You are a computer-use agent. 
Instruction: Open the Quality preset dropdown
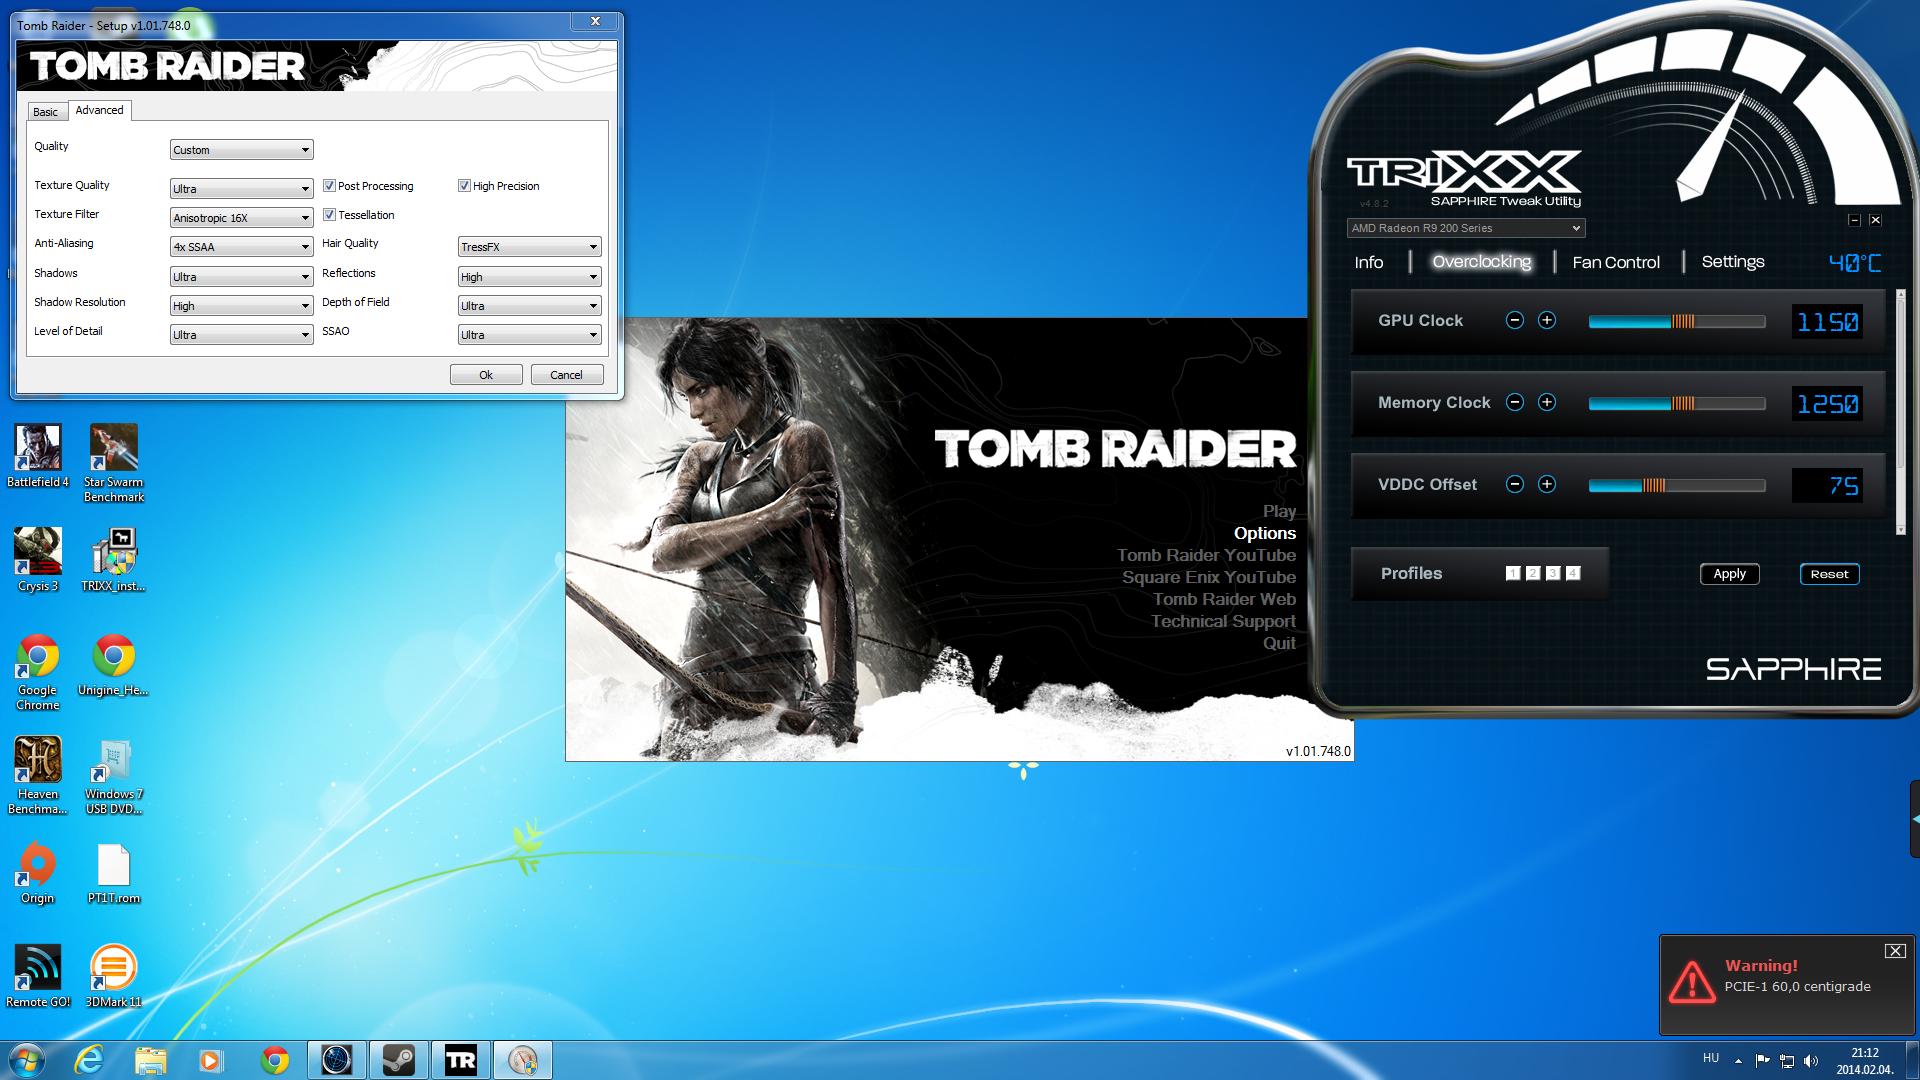[241, 150]
